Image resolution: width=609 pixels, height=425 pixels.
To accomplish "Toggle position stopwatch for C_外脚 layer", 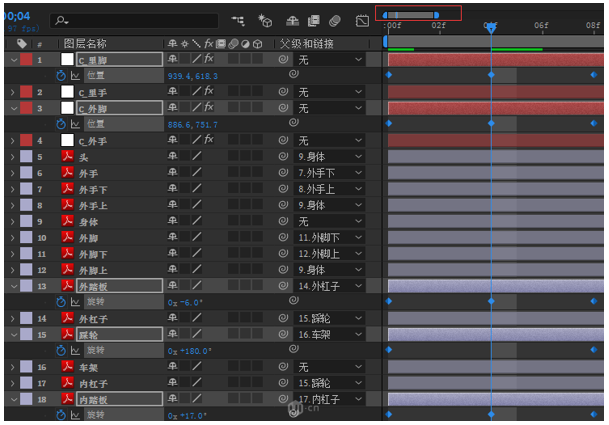I will point(61,124).
